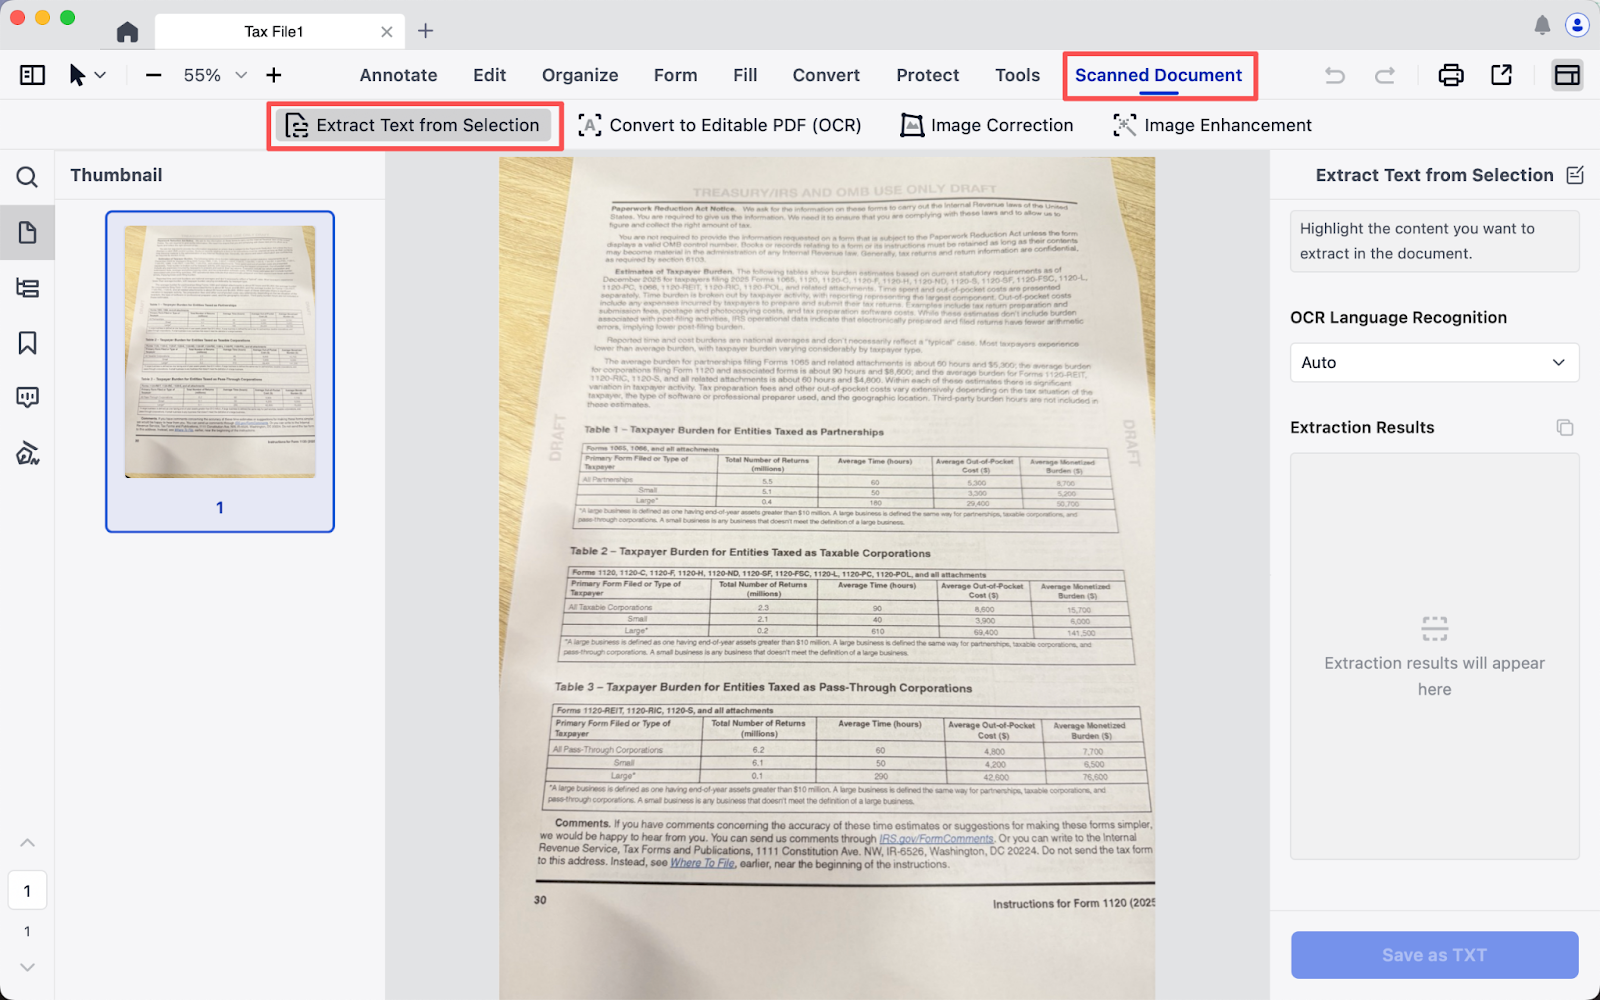Click the print icon

point(1450,75)
